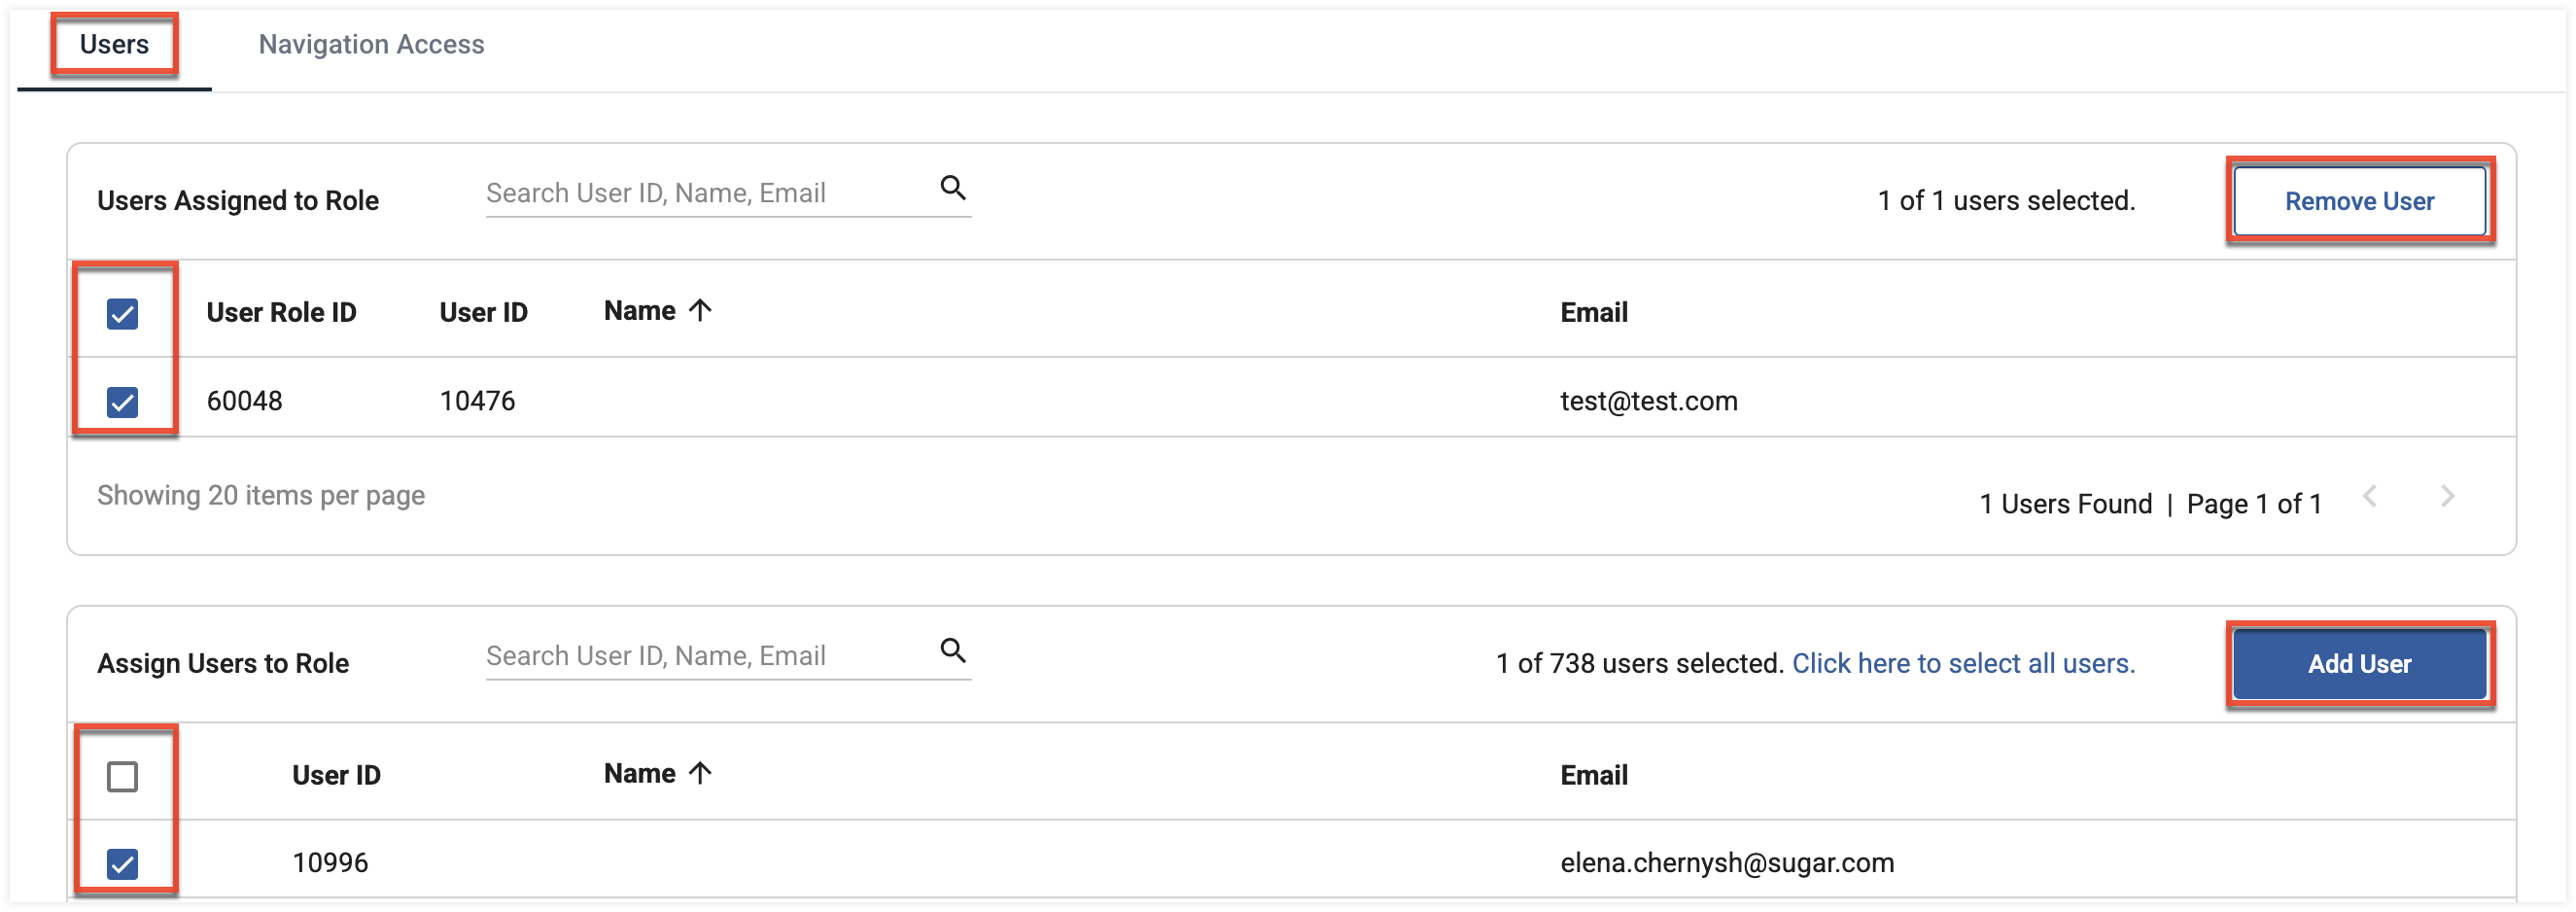Go to previous page of assigned users

tap(2369, 496)
